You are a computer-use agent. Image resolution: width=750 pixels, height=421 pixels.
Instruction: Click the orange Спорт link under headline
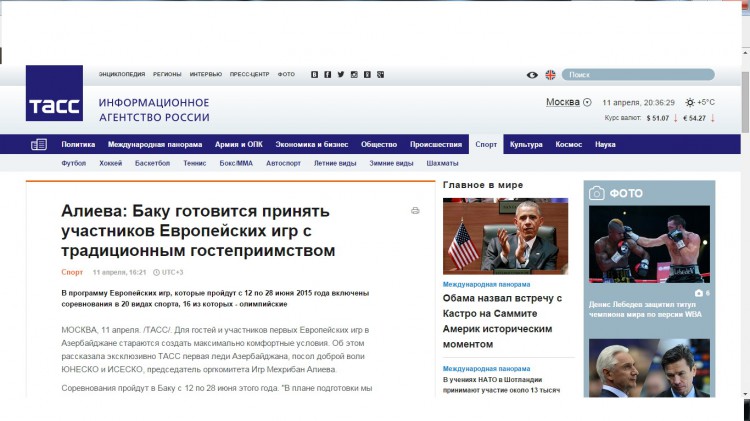point(72,271)
